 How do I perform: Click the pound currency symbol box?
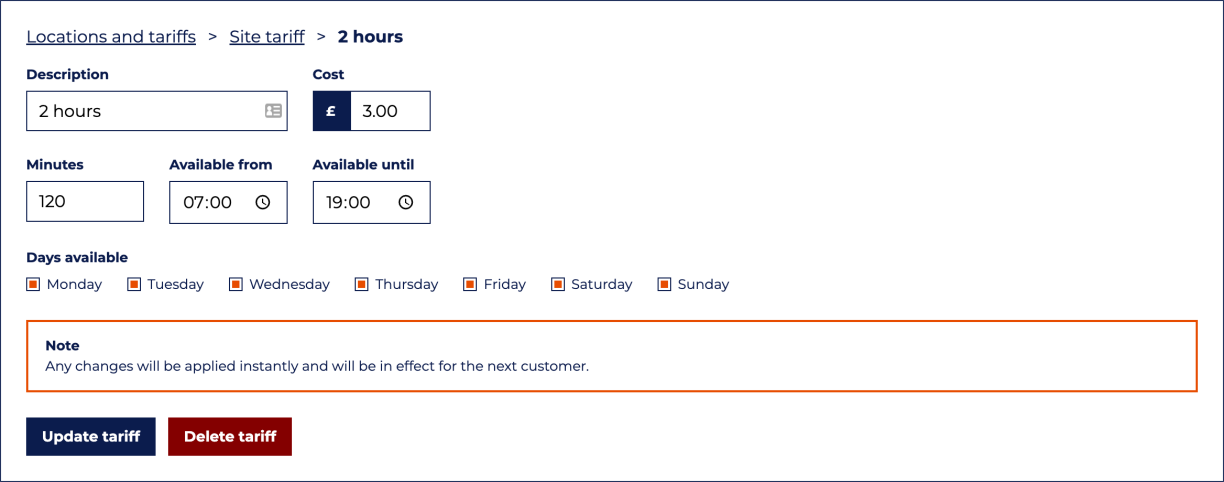pos(331,111)
